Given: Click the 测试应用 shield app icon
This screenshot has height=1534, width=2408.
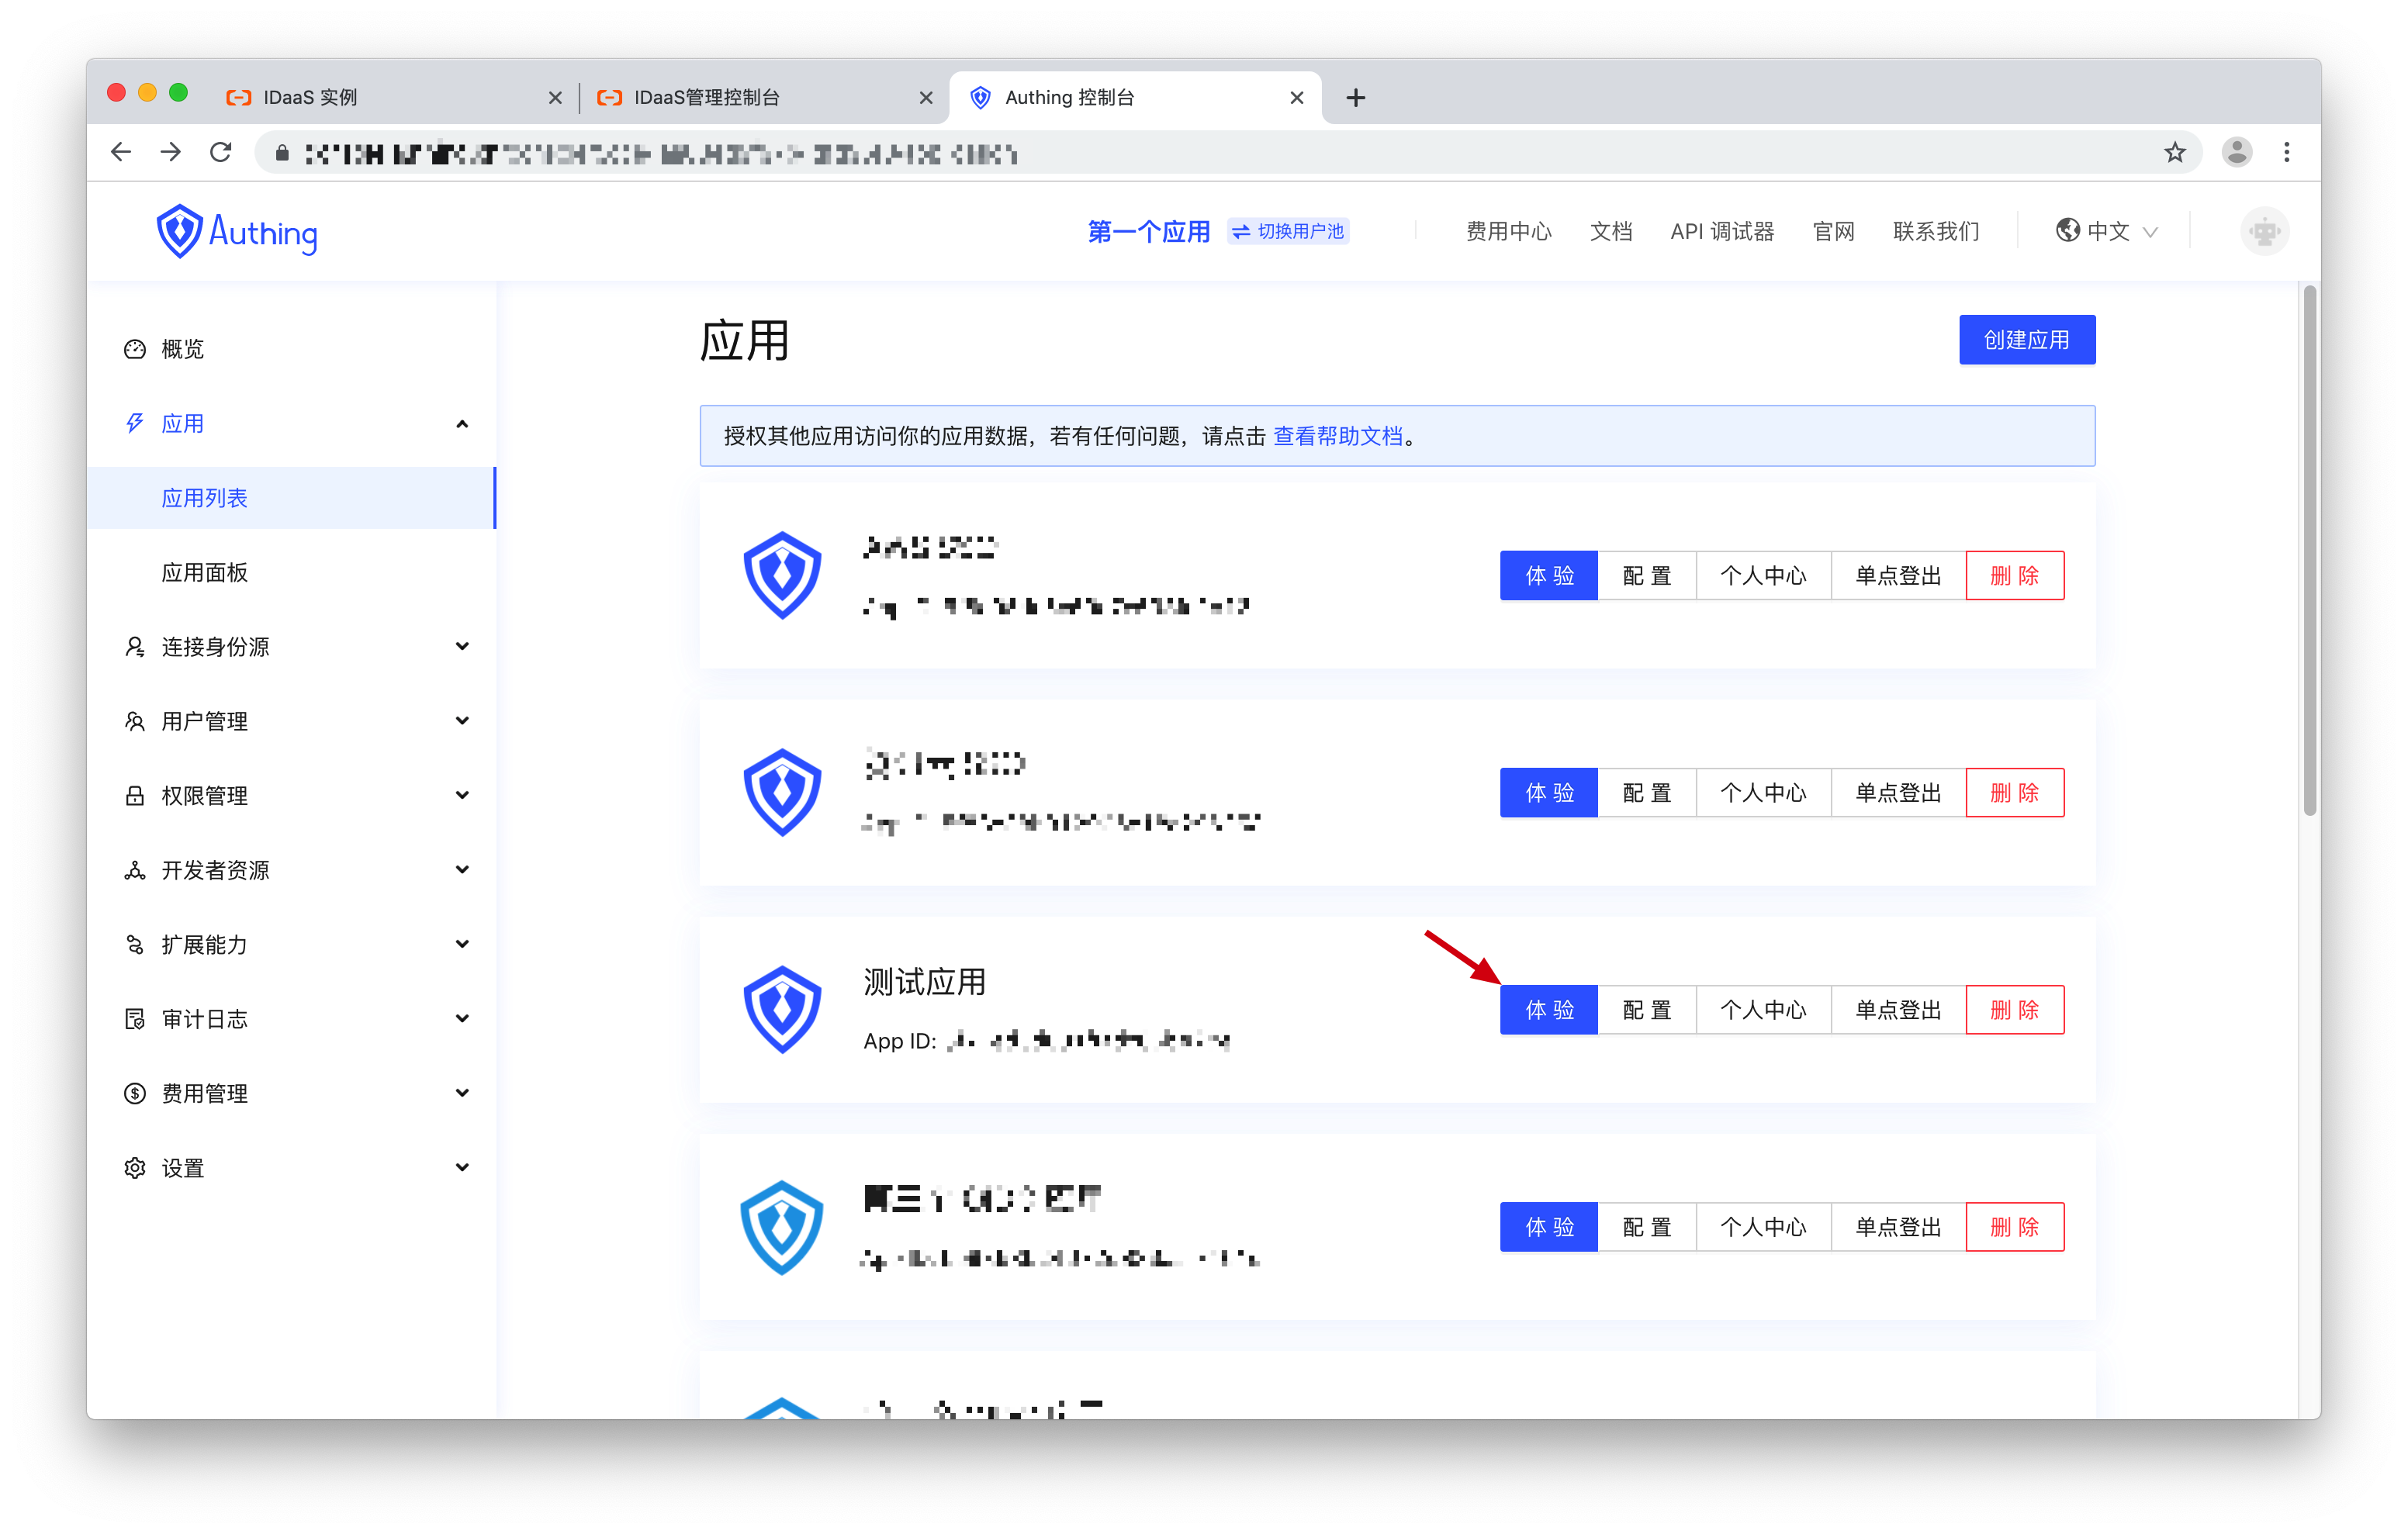Looking at the screenshot, I should click(782, 1009).
